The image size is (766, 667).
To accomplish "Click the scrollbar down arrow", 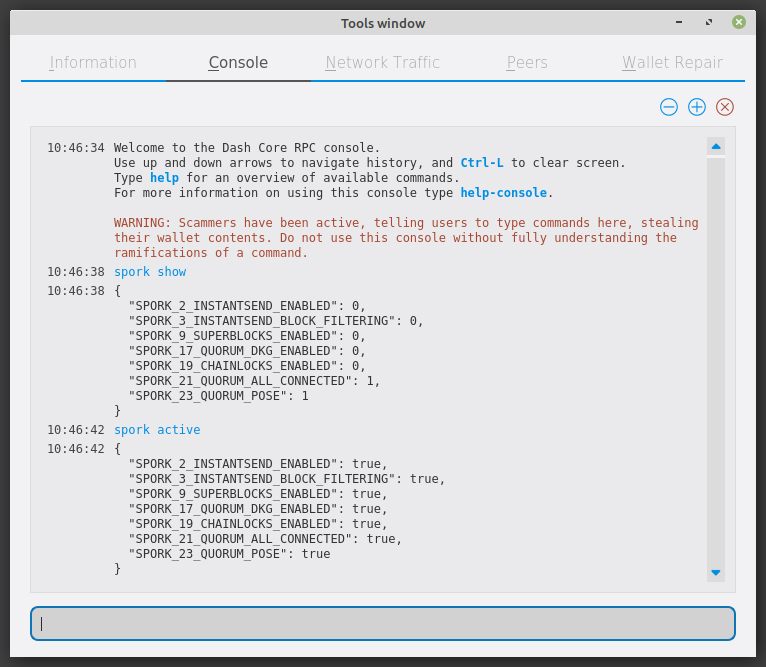I will pos(715,573).
